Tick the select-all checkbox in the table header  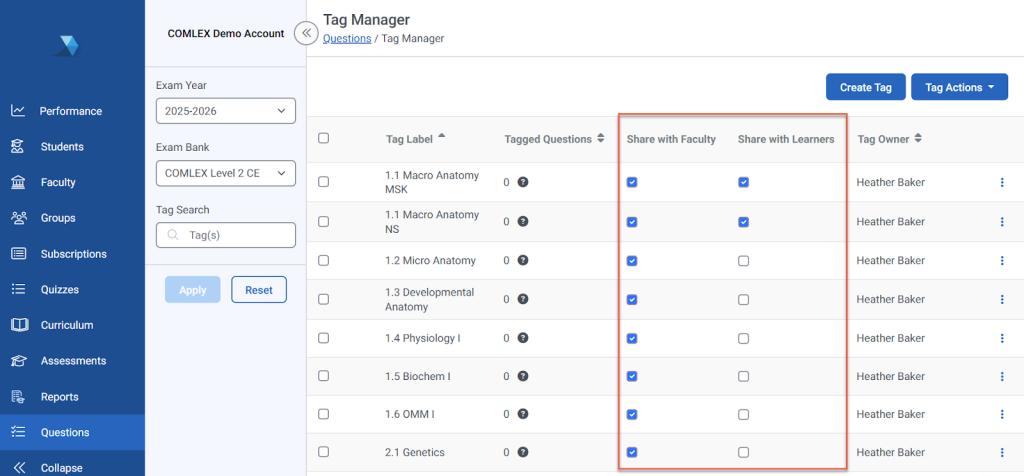coord(323,138)
